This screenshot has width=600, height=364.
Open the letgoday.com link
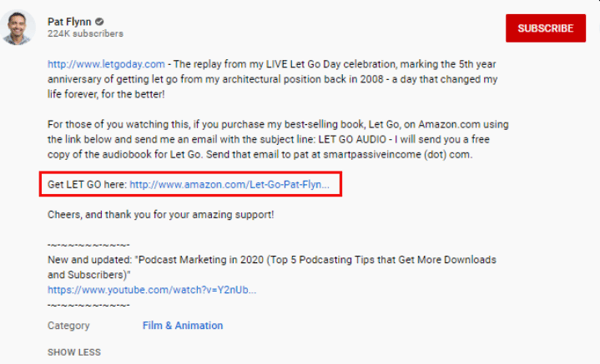(106, 64)
